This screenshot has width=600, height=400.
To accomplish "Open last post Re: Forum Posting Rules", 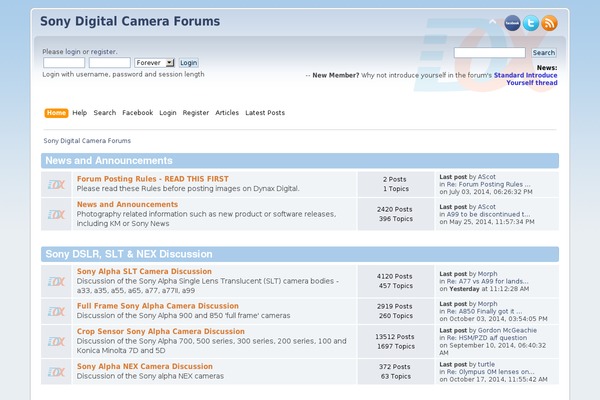I will 488,184.
